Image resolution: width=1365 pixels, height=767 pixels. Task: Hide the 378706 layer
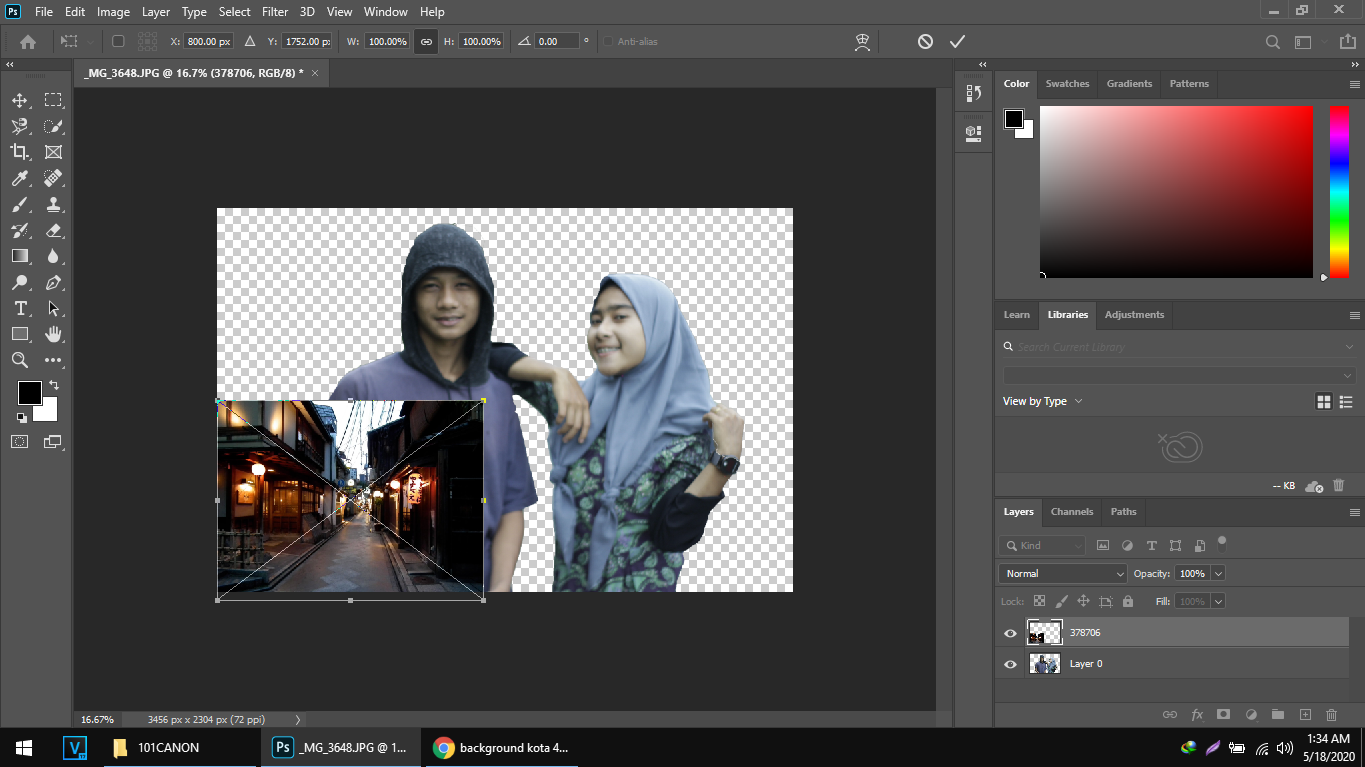(1010, 633)
